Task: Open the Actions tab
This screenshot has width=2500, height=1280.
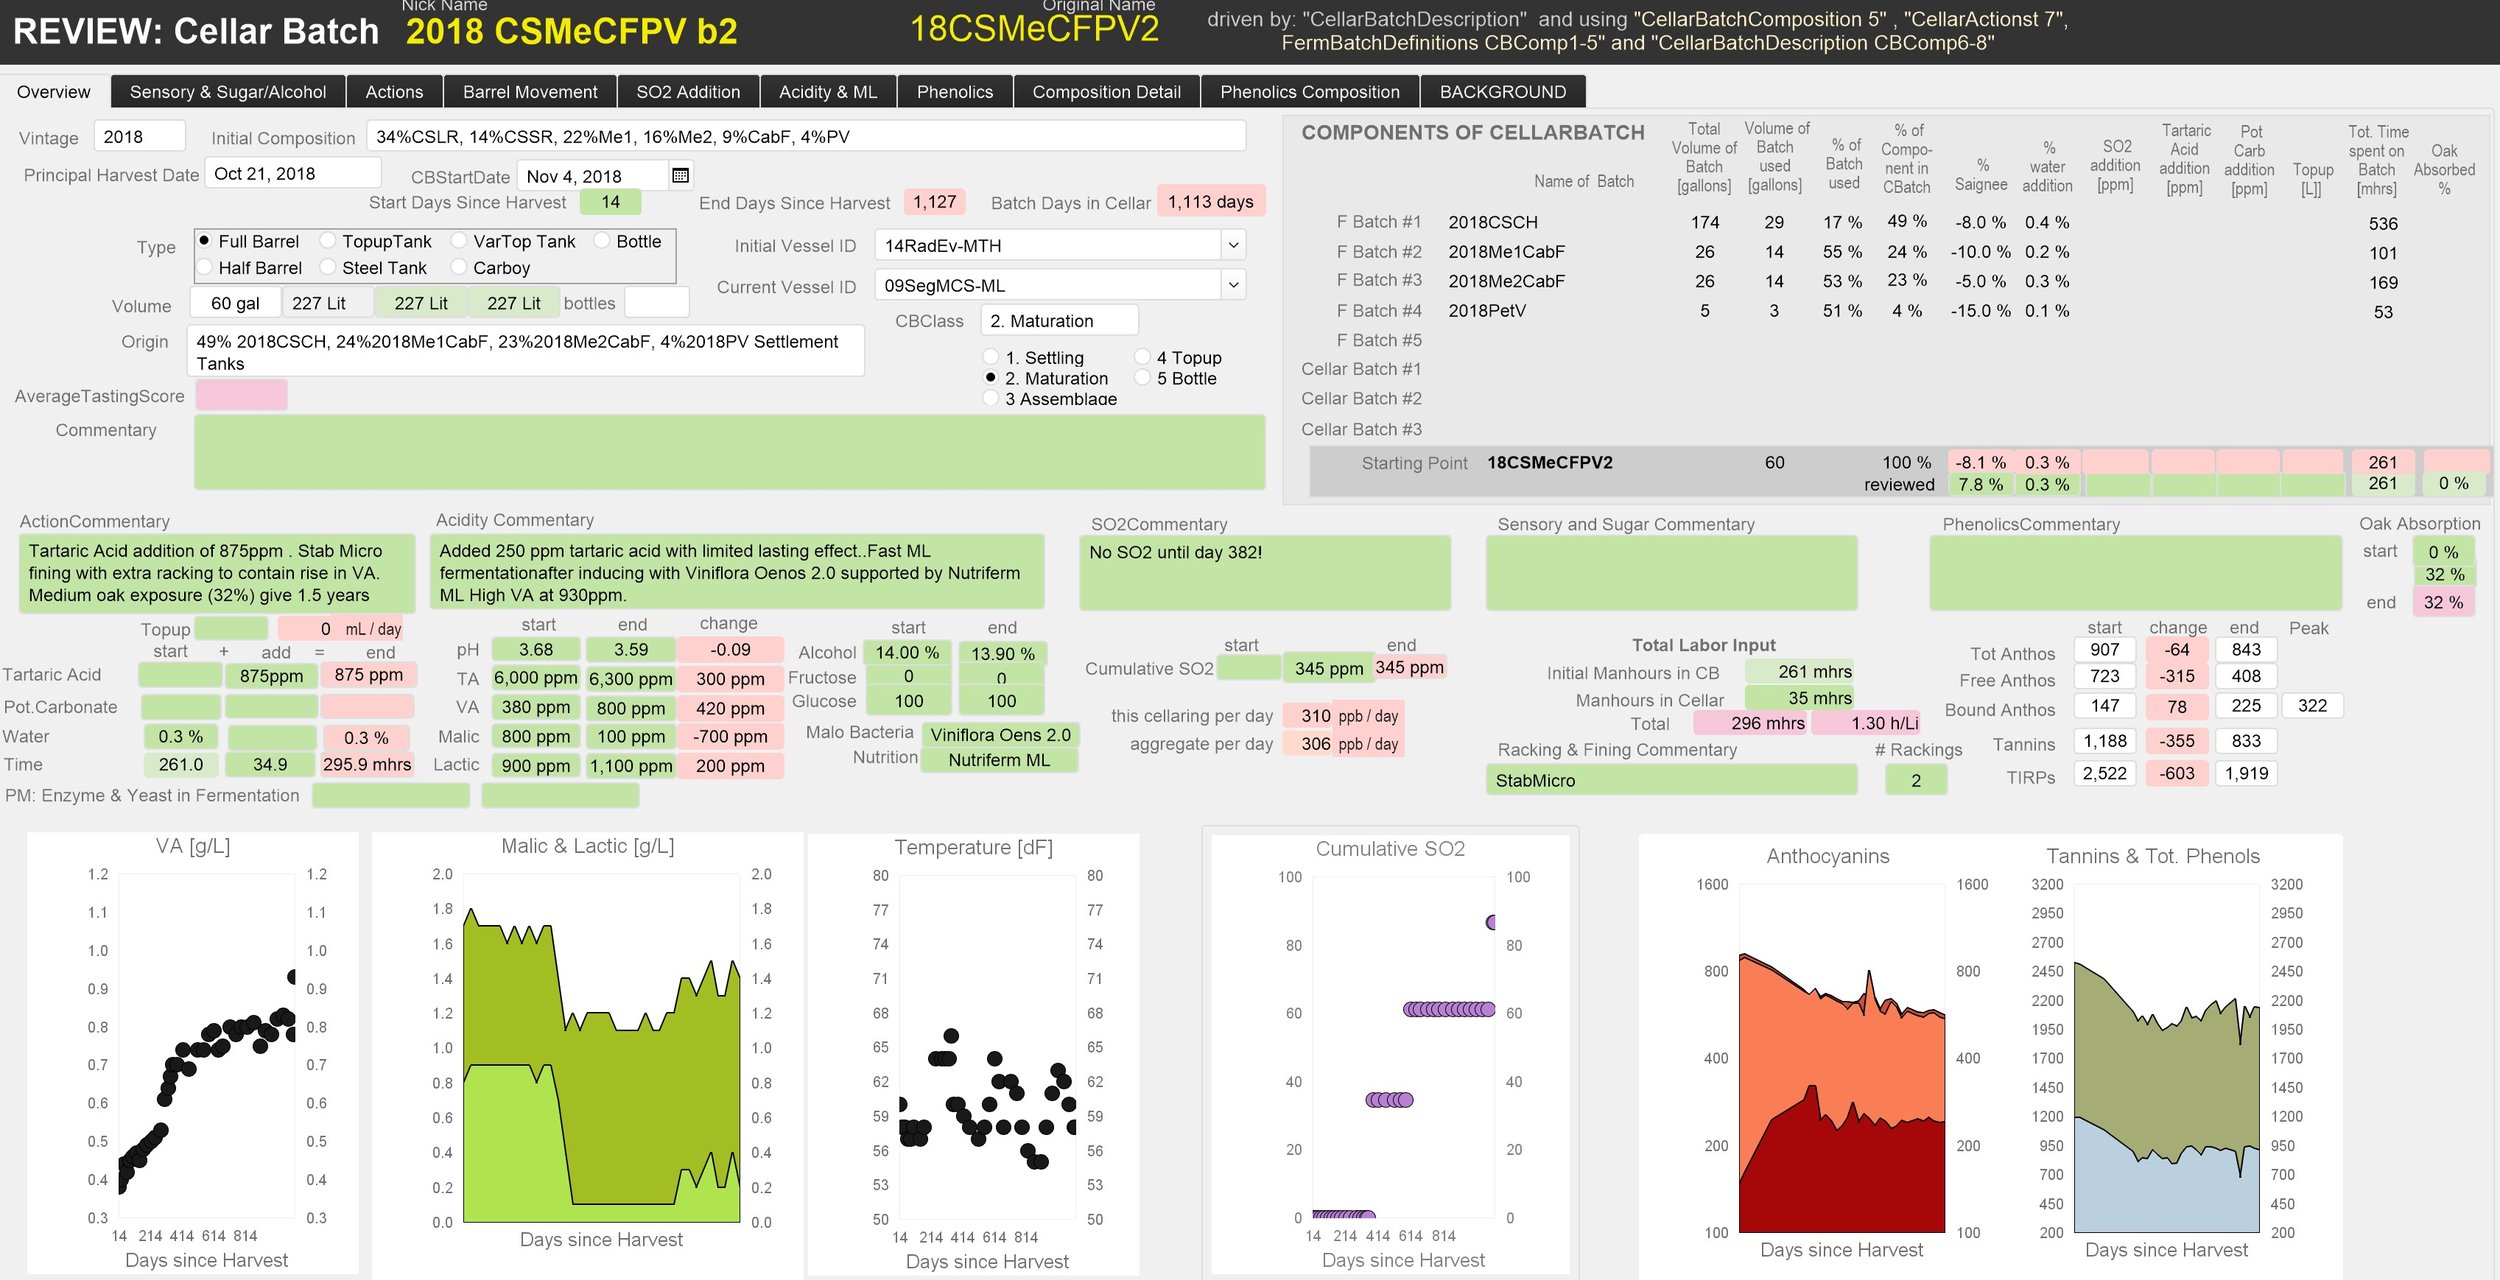Action: [x=394, y=92]
